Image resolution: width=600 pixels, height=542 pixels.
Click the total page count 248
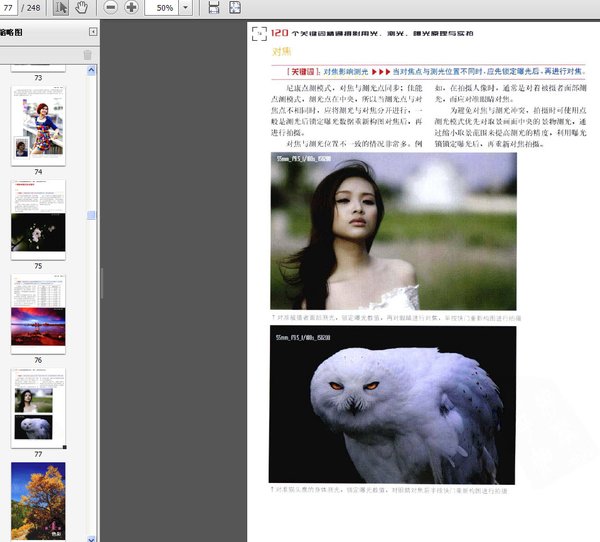point(34,8)
